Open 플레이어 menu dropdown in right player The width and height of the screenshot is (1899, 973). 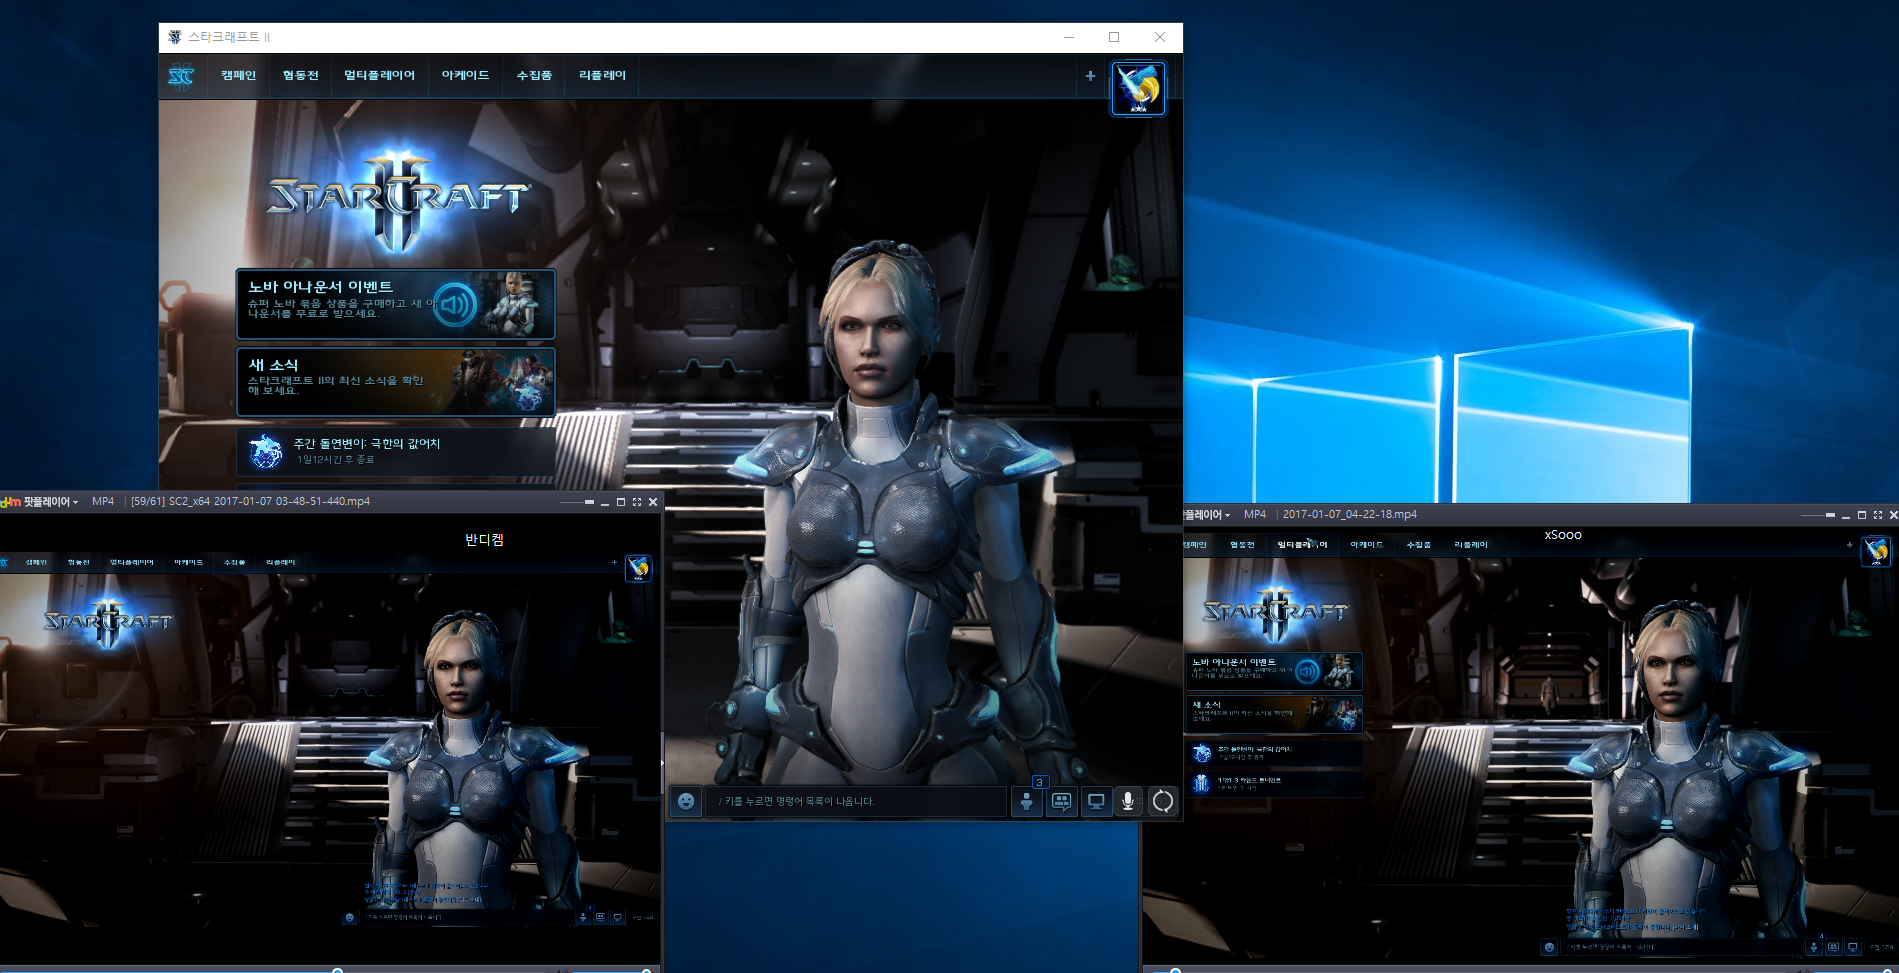[x=1207, y=514]
